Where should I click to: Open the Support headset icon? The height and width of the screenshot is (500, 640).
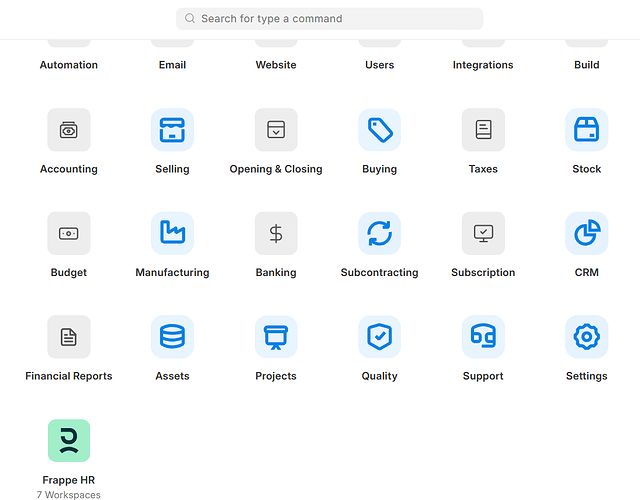tap(483, 337)
